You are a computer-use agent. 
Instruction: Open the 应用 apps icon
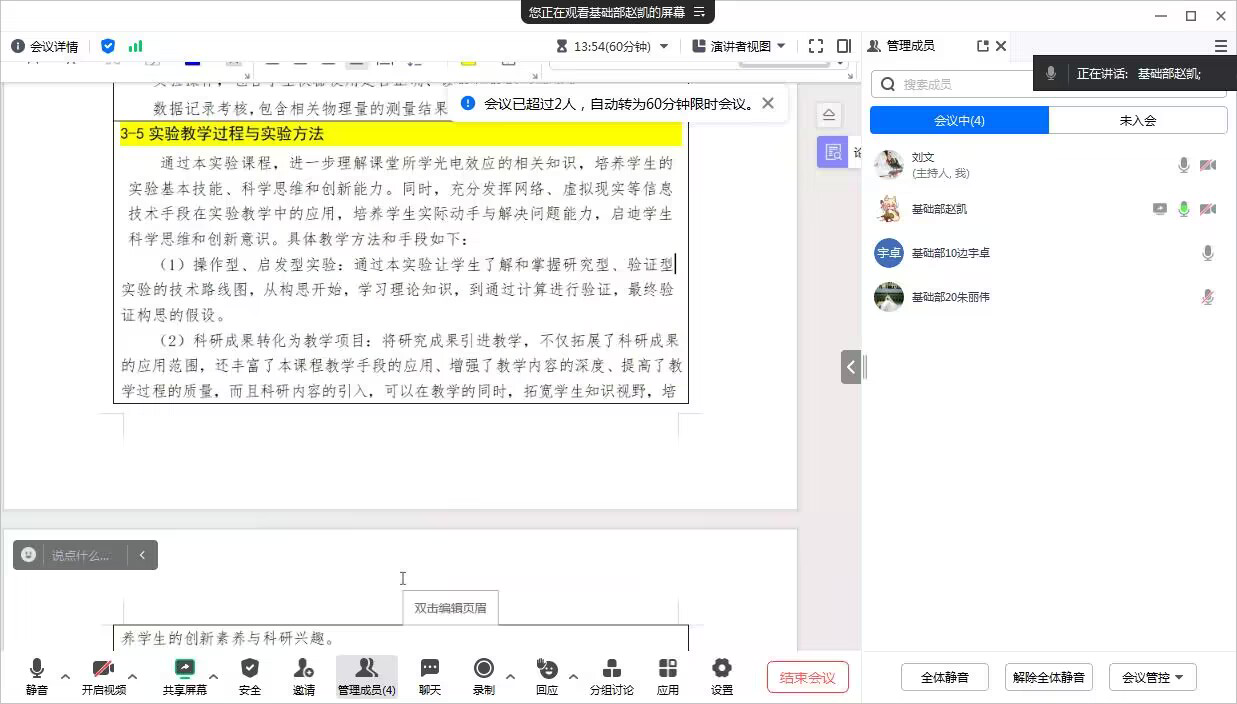(668, 669)
